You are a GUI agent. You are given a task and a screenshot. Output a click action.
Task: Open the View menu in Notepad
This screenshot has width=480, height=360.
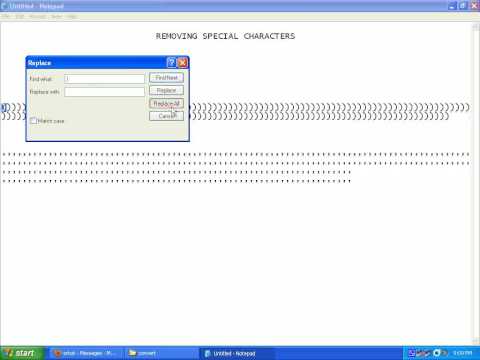[x=57, y=16]
